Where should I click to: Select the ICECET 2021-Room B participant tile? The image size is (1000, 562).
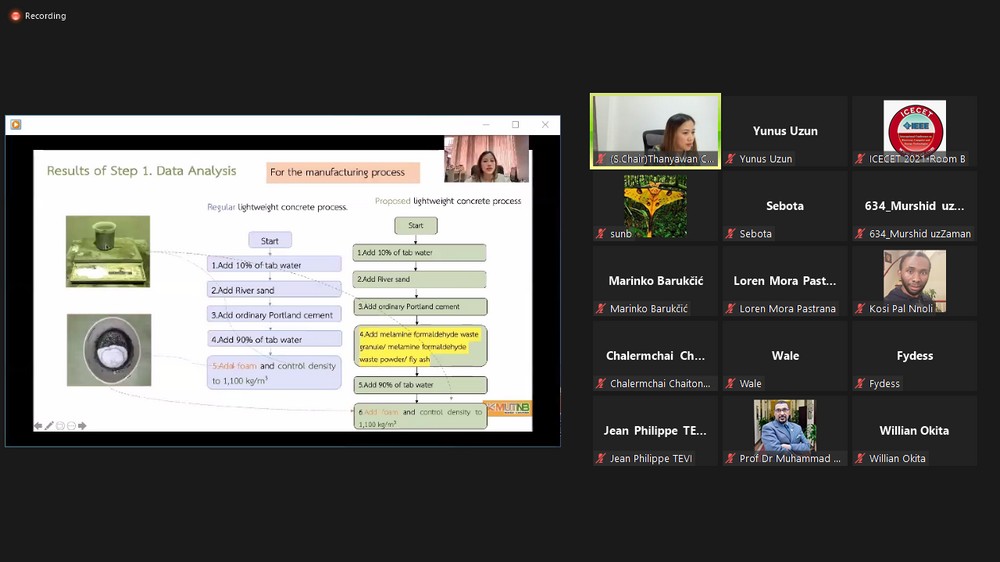pos(914,131)
